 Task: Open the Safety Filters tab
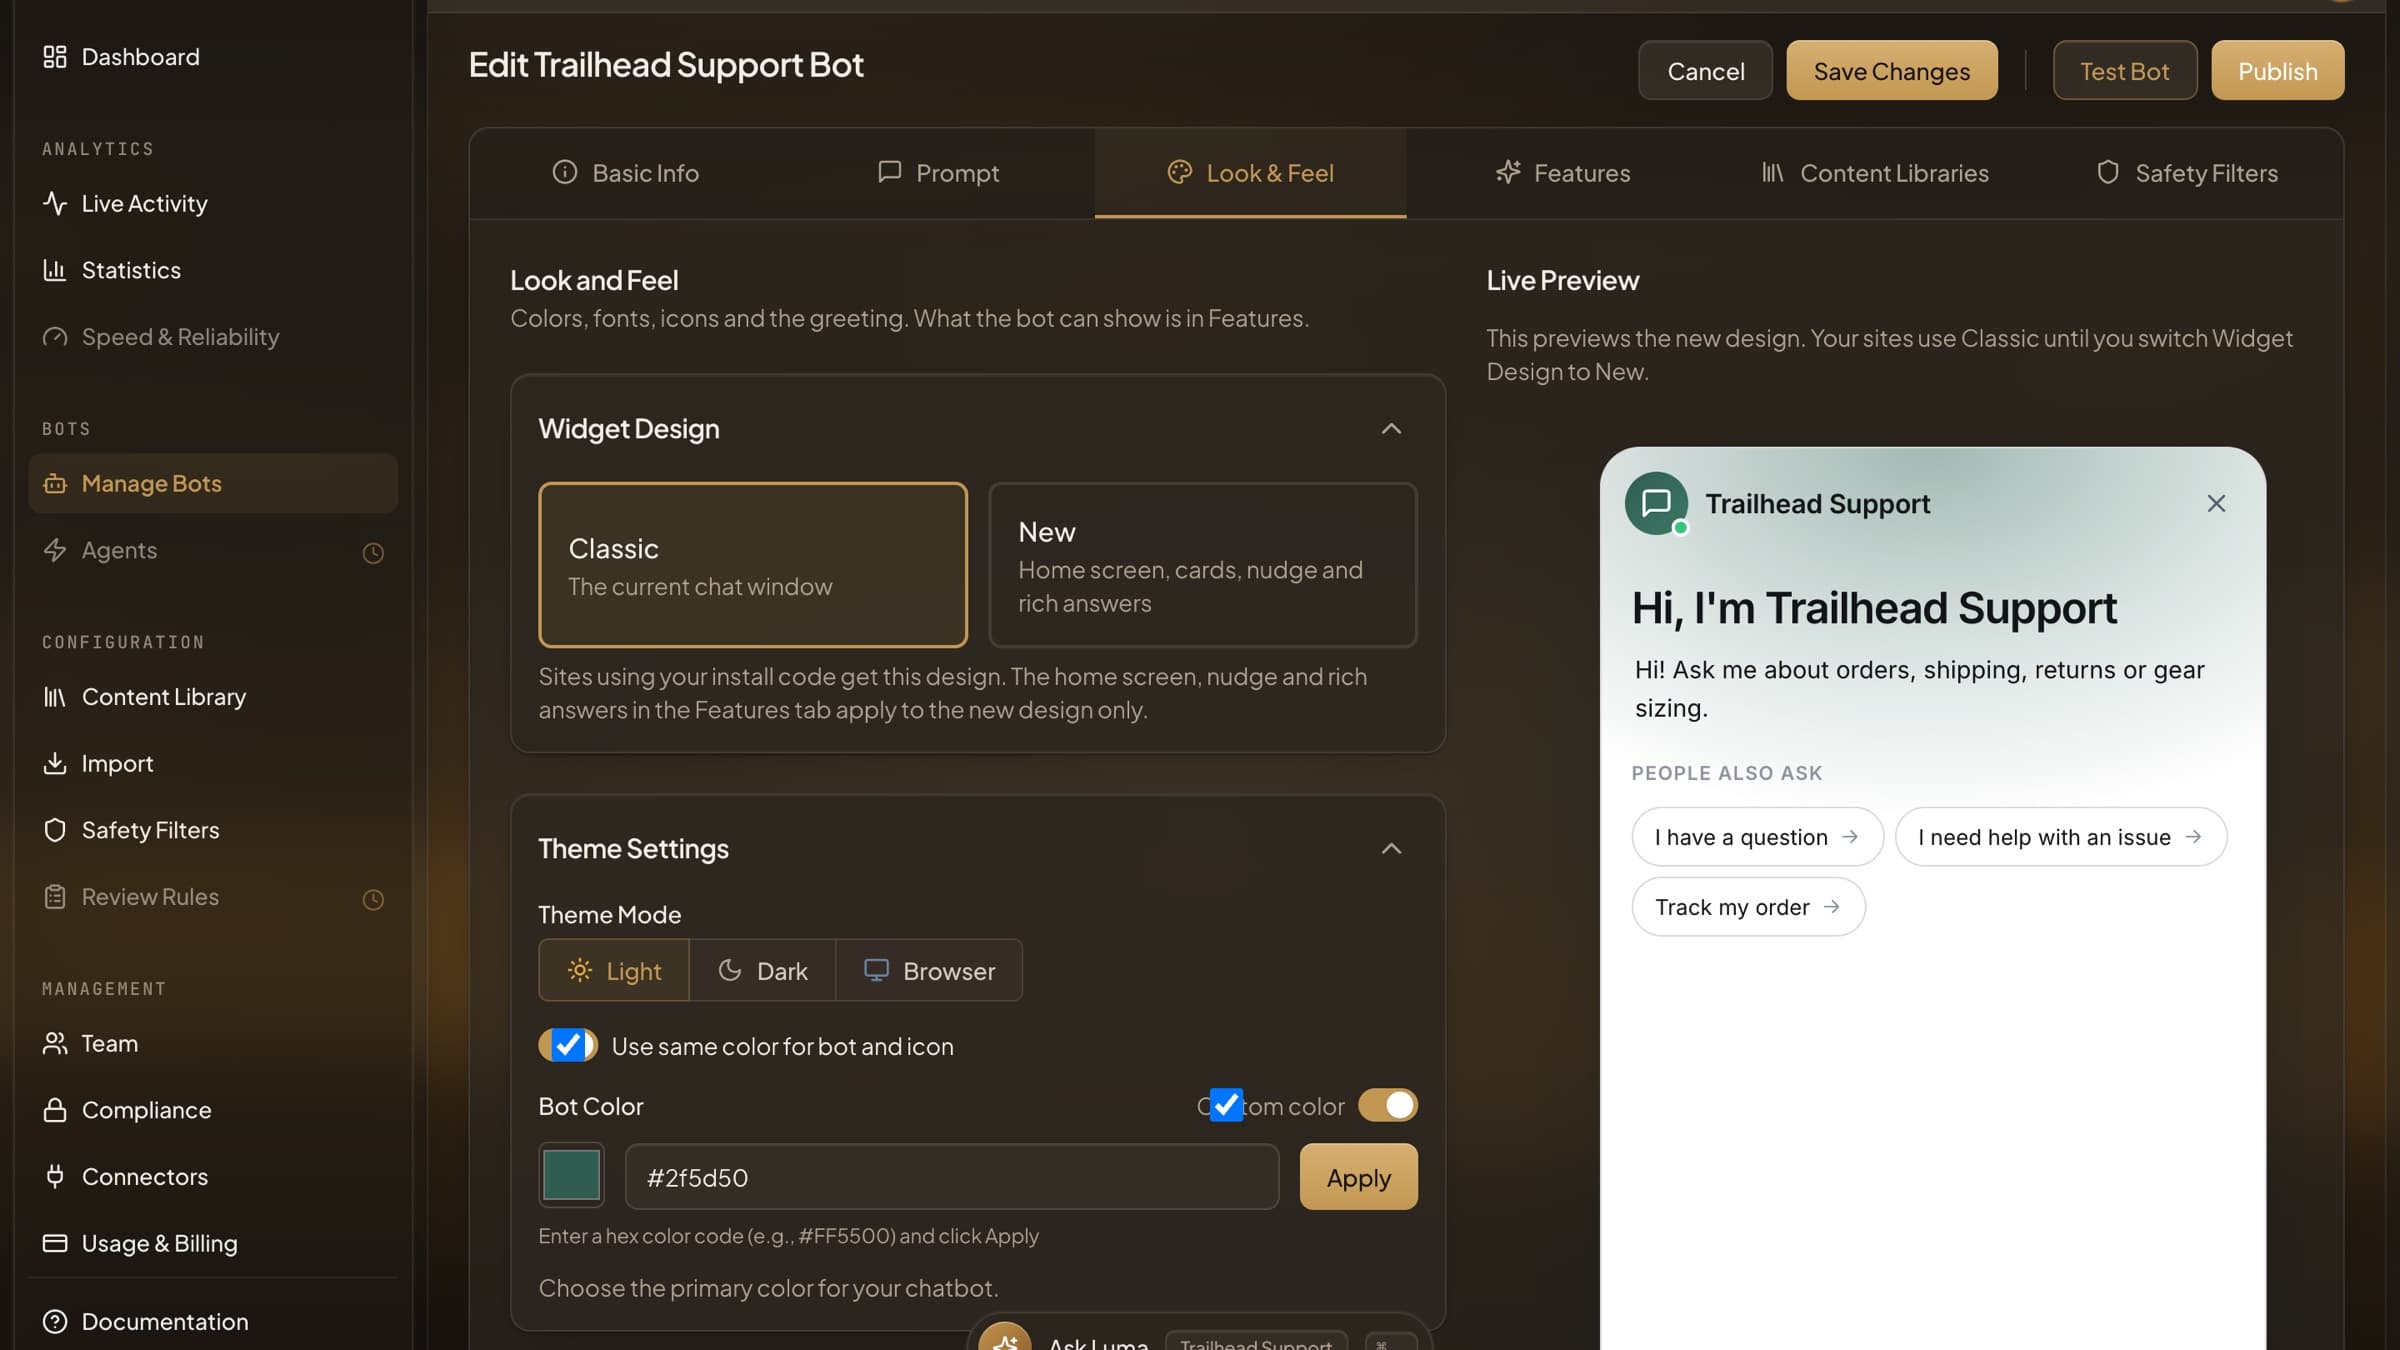(x=2187, y=173)
